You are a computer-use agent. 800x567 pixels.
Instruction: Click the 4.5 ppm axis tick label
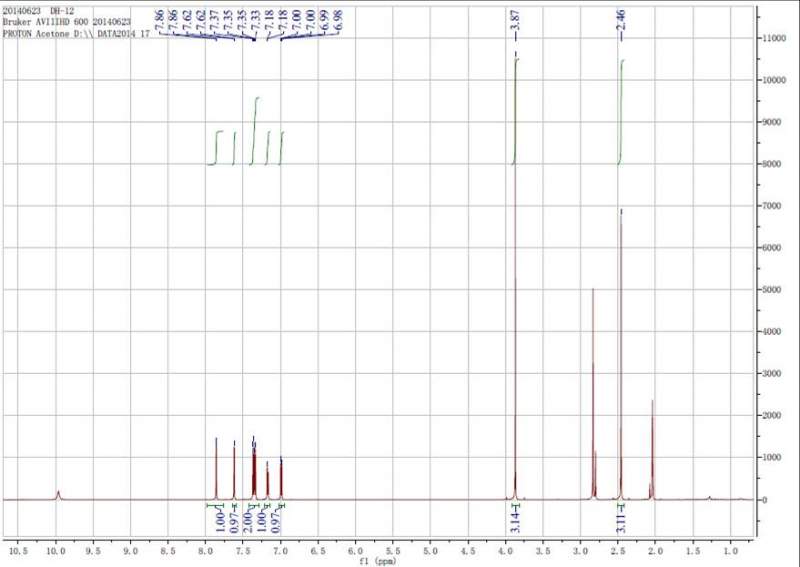468,551
